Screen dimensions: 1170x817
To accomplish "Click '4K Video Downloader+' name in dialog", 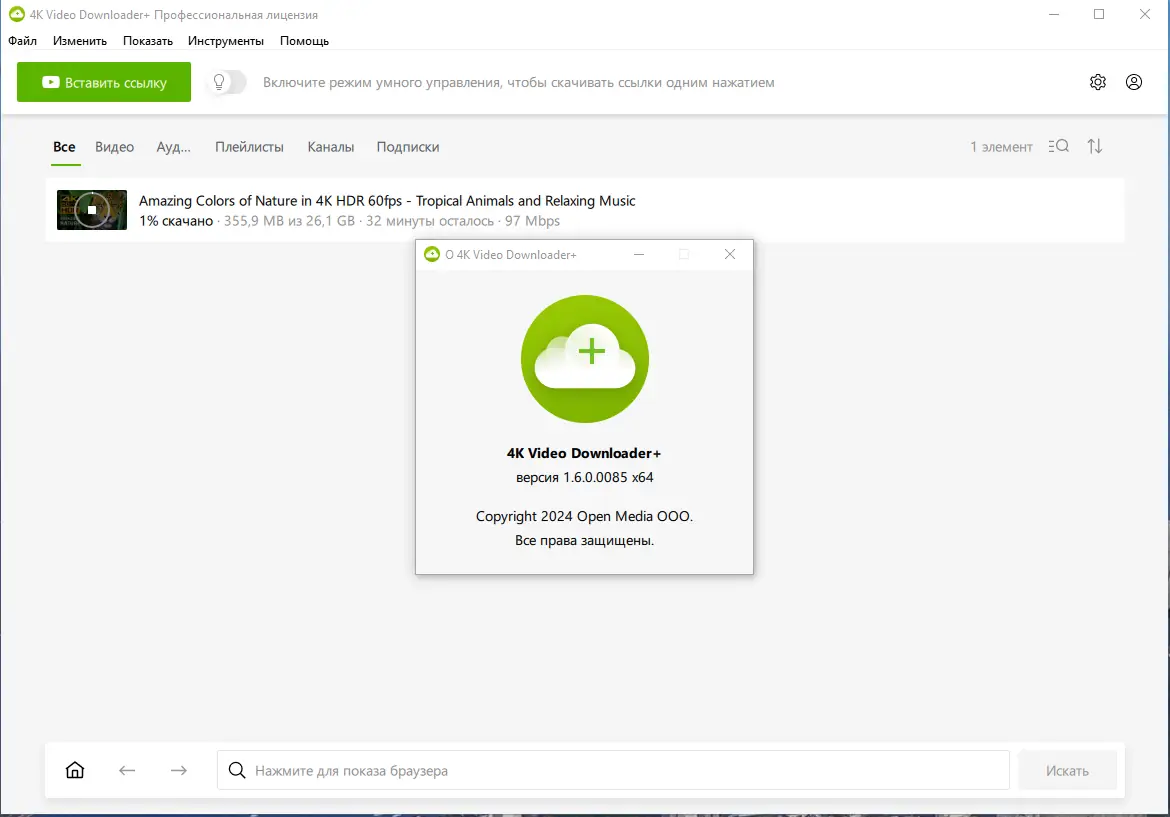I will point(584,453).
